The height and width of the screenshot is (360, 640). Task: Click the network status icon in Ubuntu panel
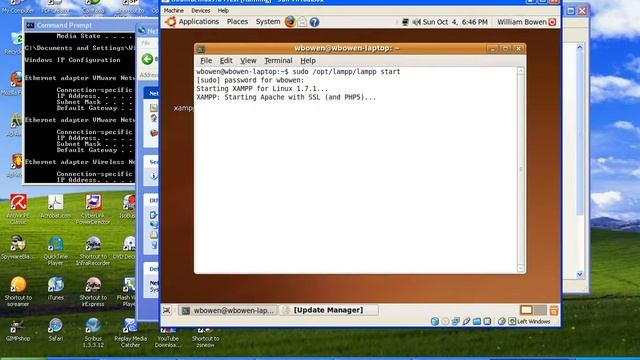pyautogui.click(x=405, y=22)
